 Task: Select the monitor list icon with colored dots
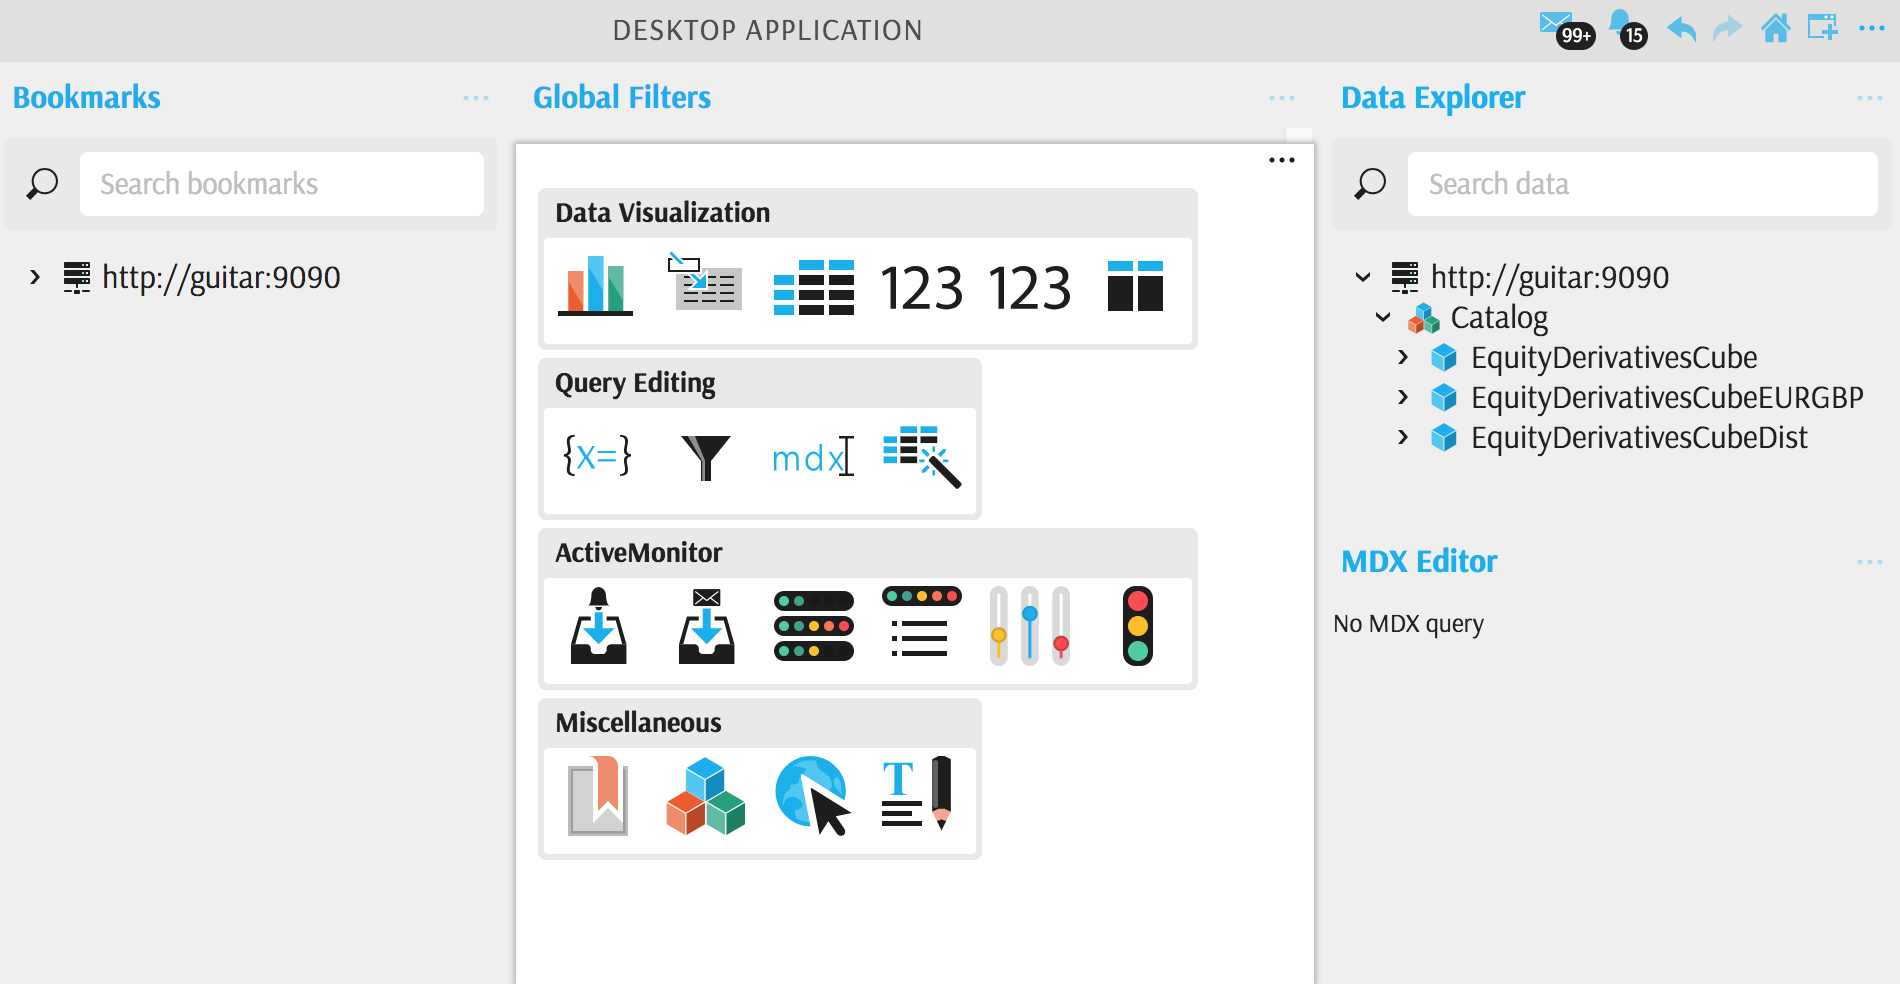pyautogui.click(x=921, y=622)
